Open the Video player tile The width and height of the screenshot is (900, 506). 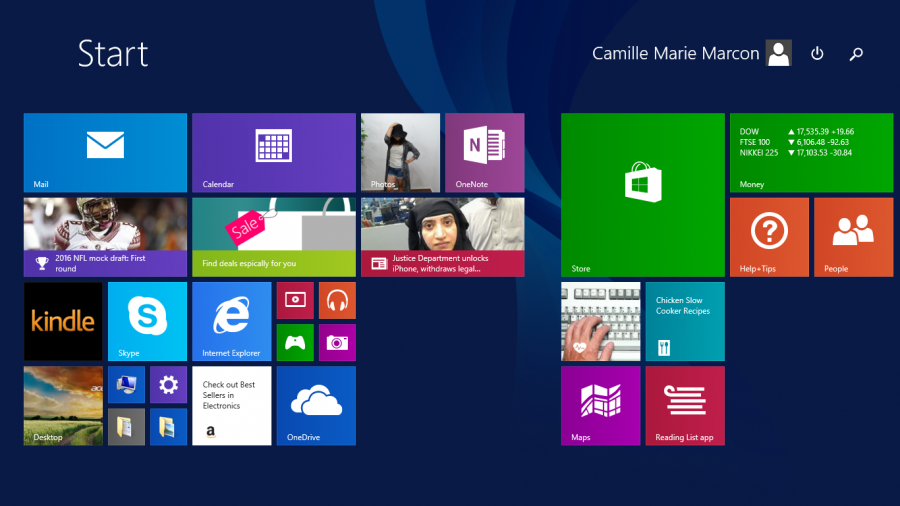tap(295, 300)
